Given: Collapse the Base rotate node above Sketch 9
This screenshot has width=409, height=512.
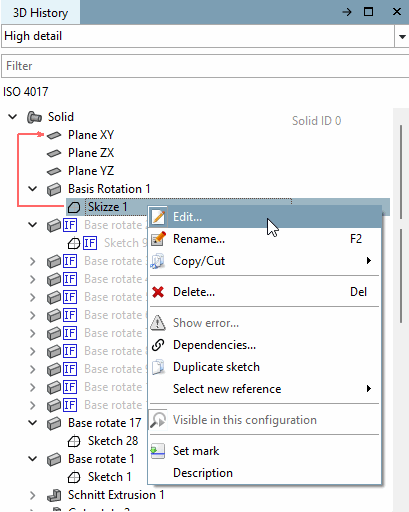Looking at the screenshot, I should click(32, 225).
